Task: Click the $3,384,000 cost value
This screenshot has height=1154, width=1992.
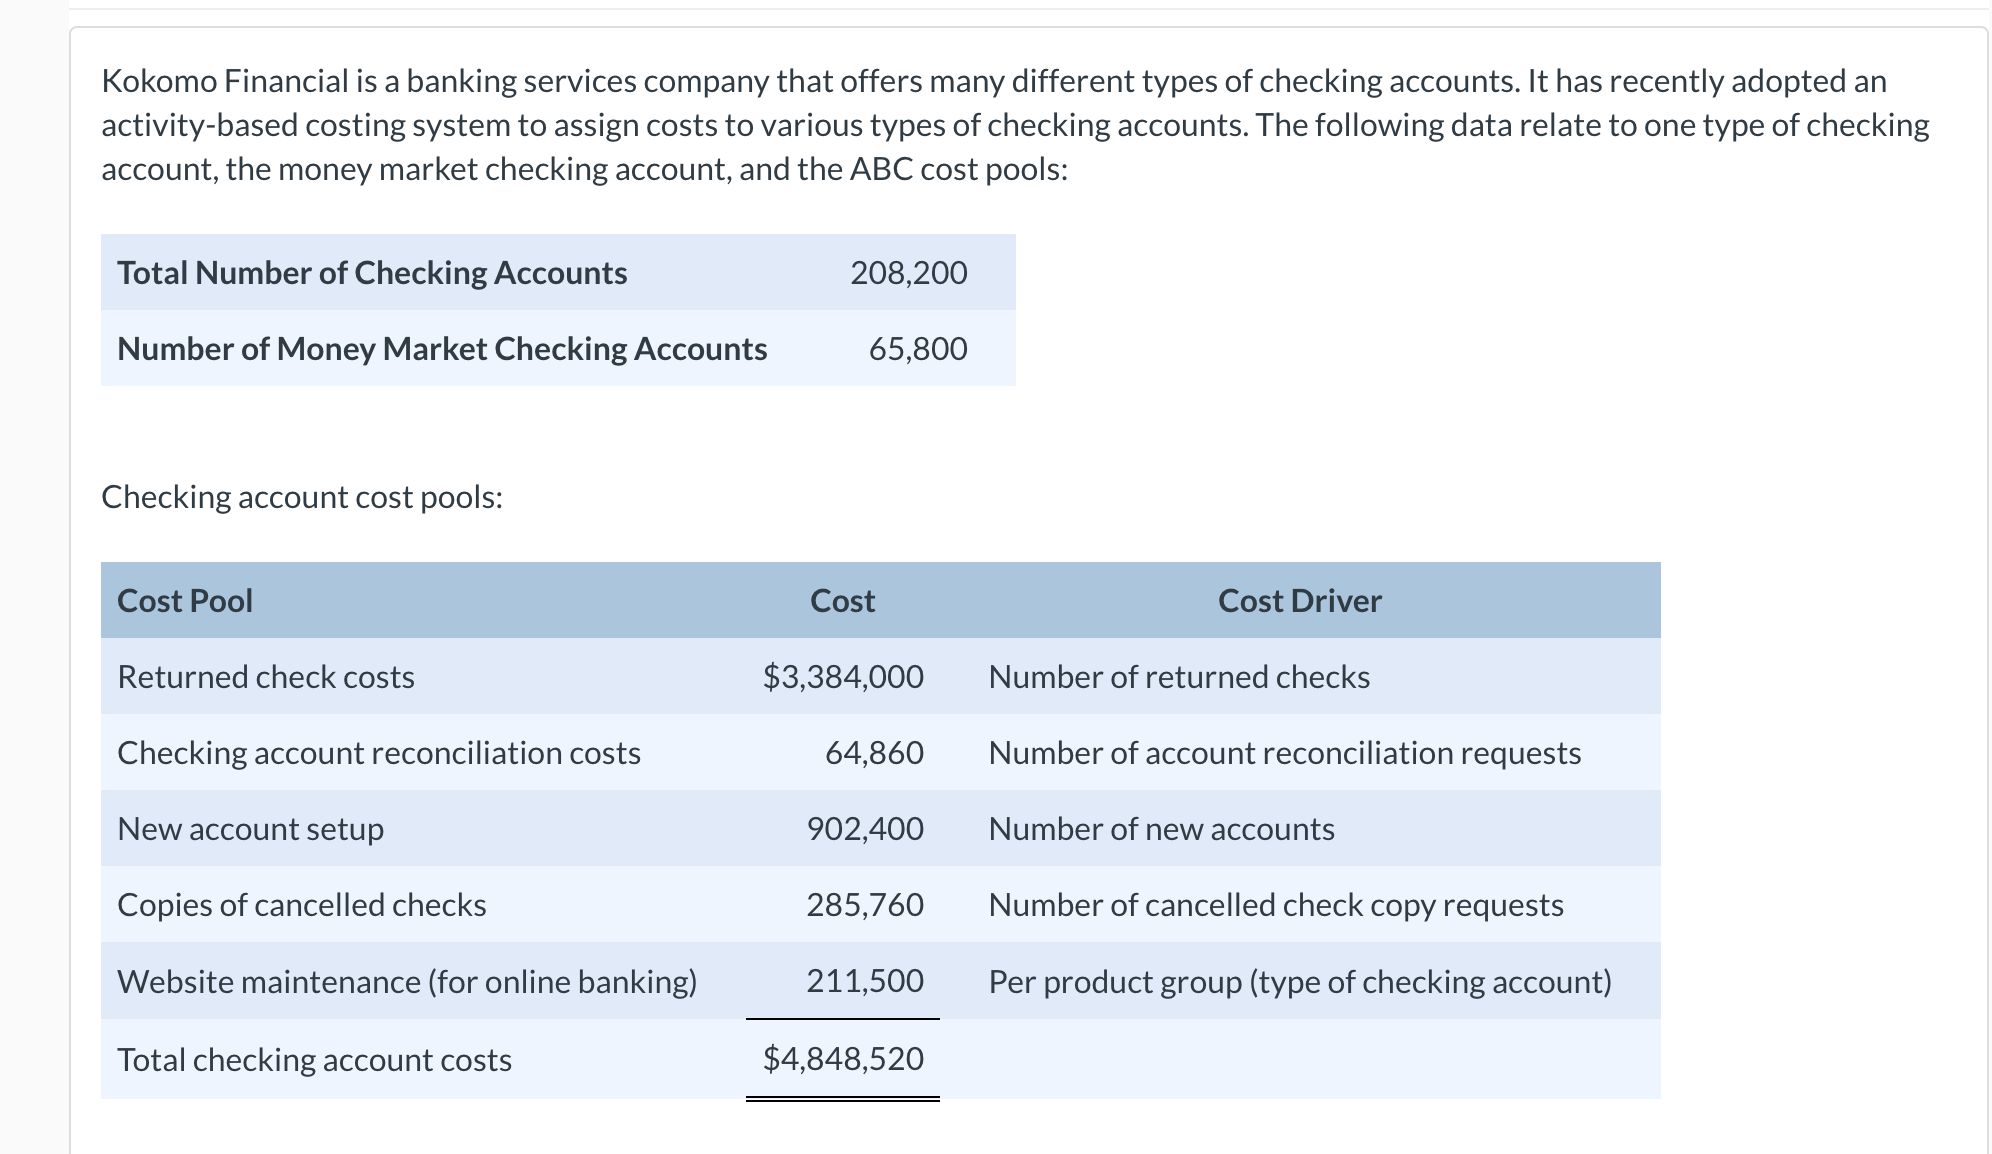Action: coord(843,677)
